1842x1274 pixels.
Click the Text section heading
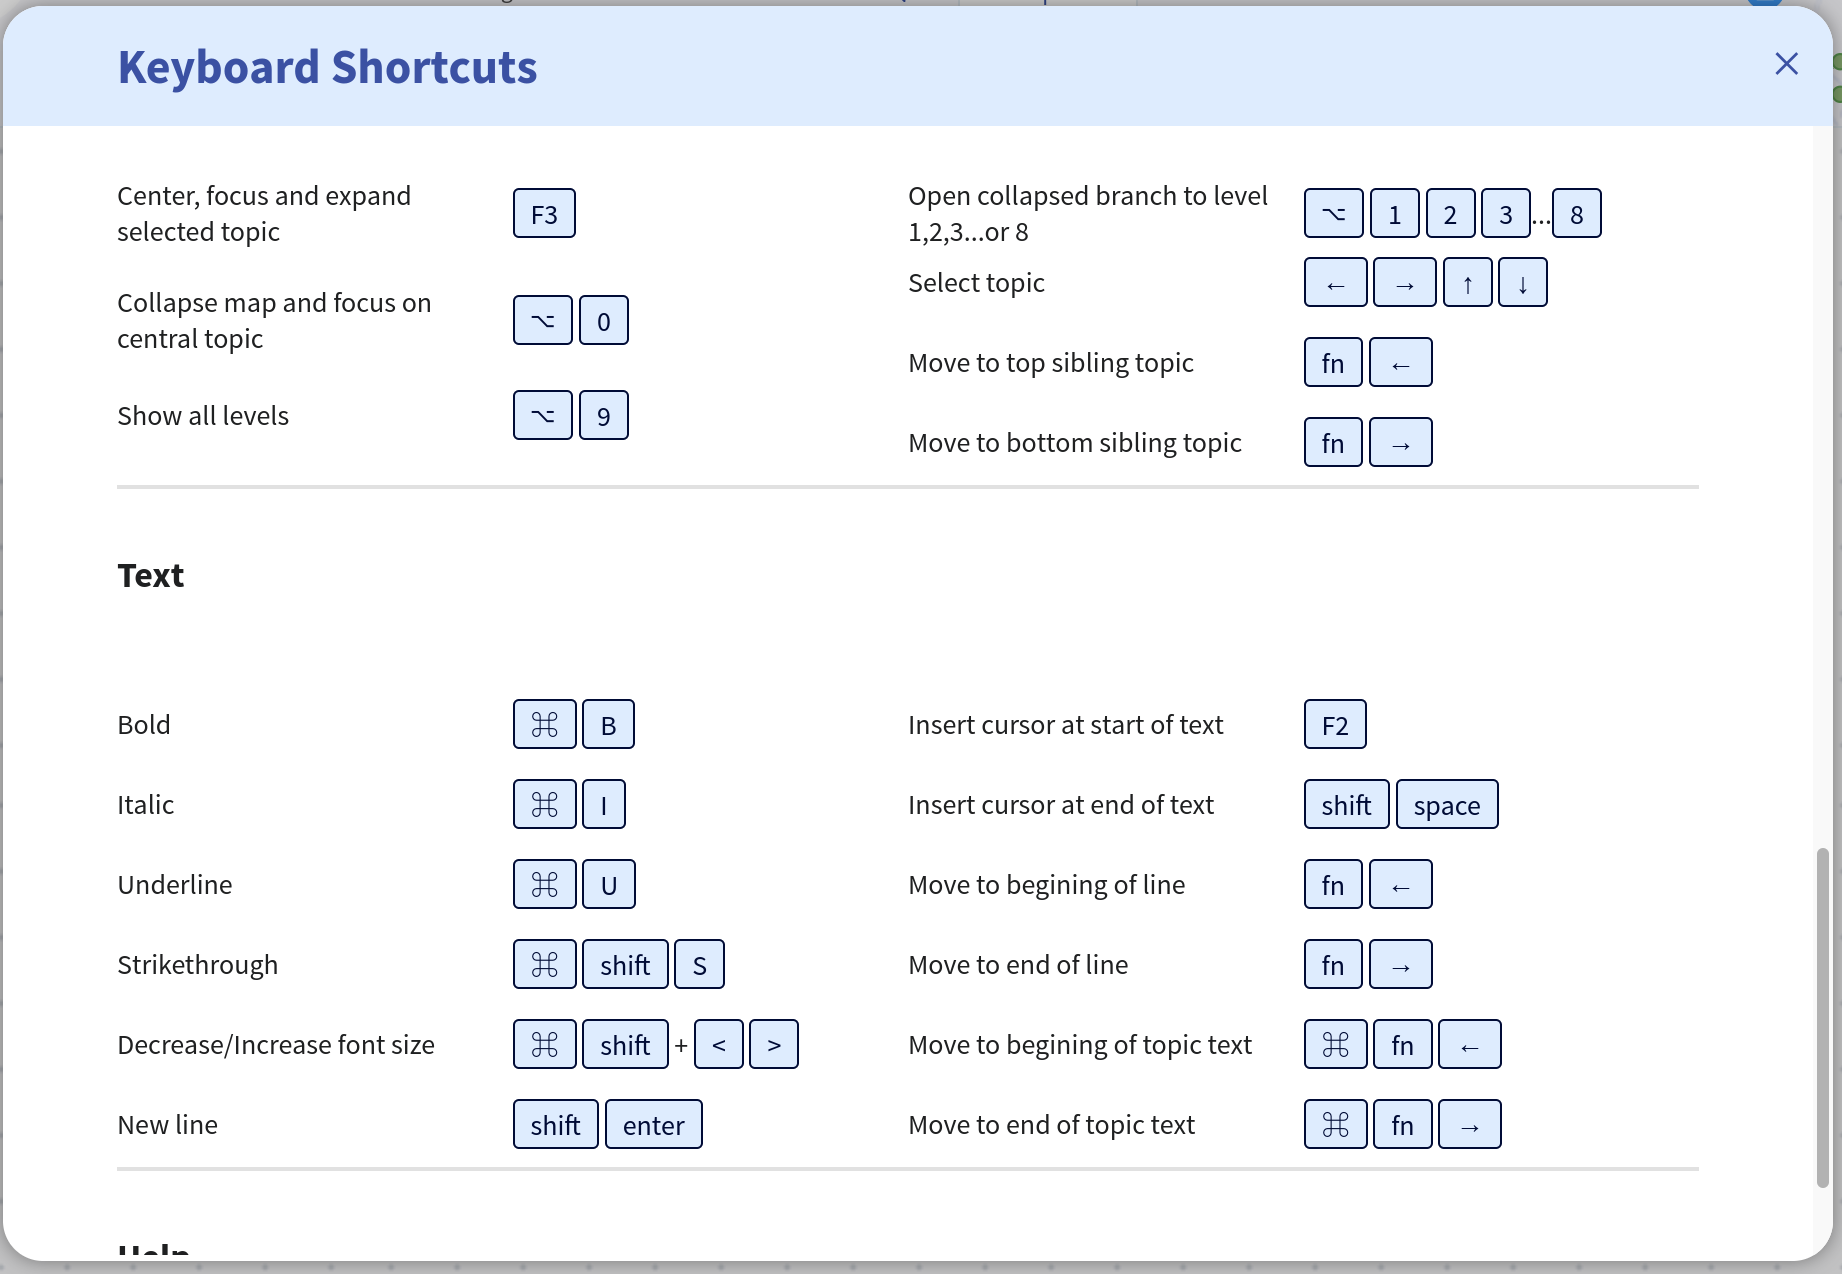[151, 576]
